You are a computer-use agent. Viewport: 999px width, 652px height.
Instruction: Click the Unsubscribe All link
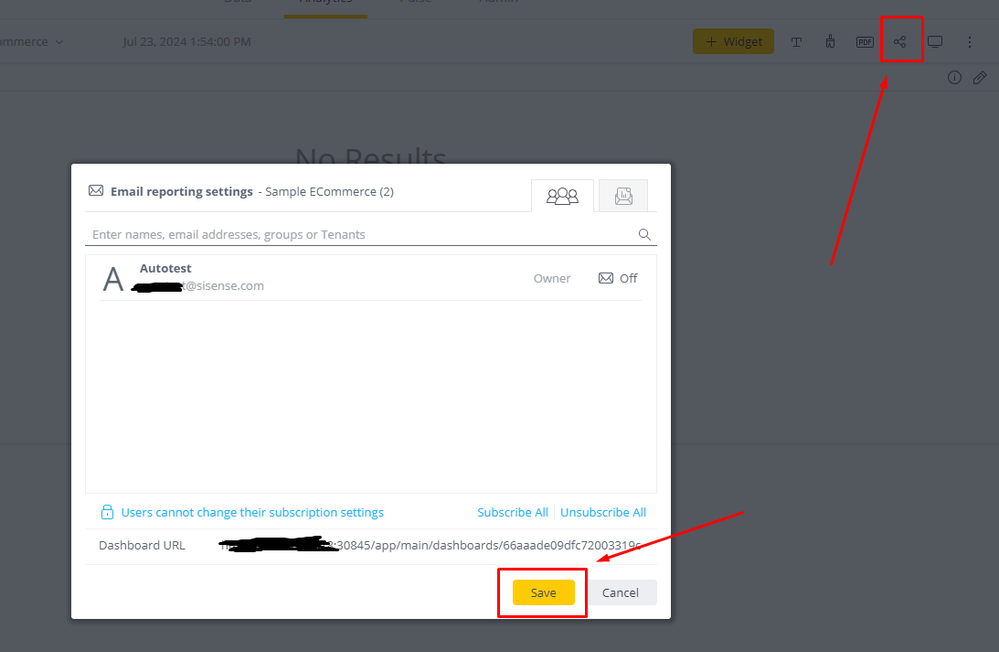pos(603,512)
